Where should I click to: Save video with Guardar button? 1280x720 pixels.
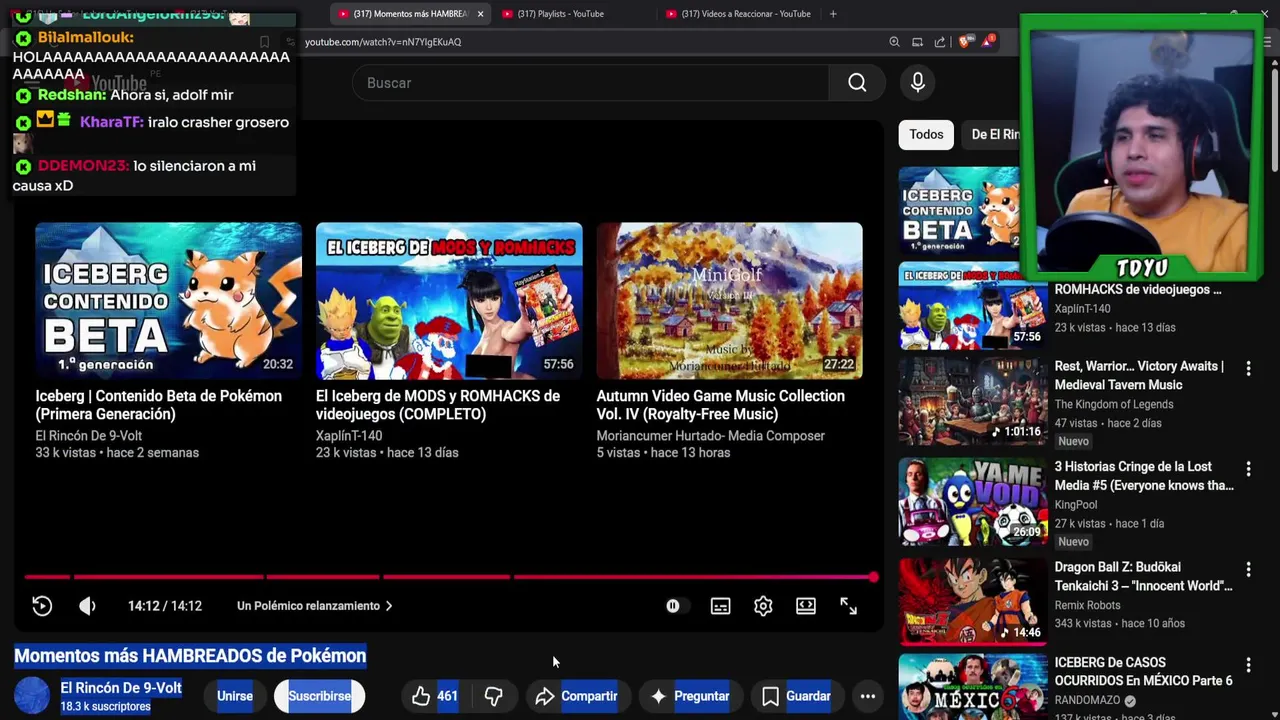pyautogui.click(x=796, y=696)
